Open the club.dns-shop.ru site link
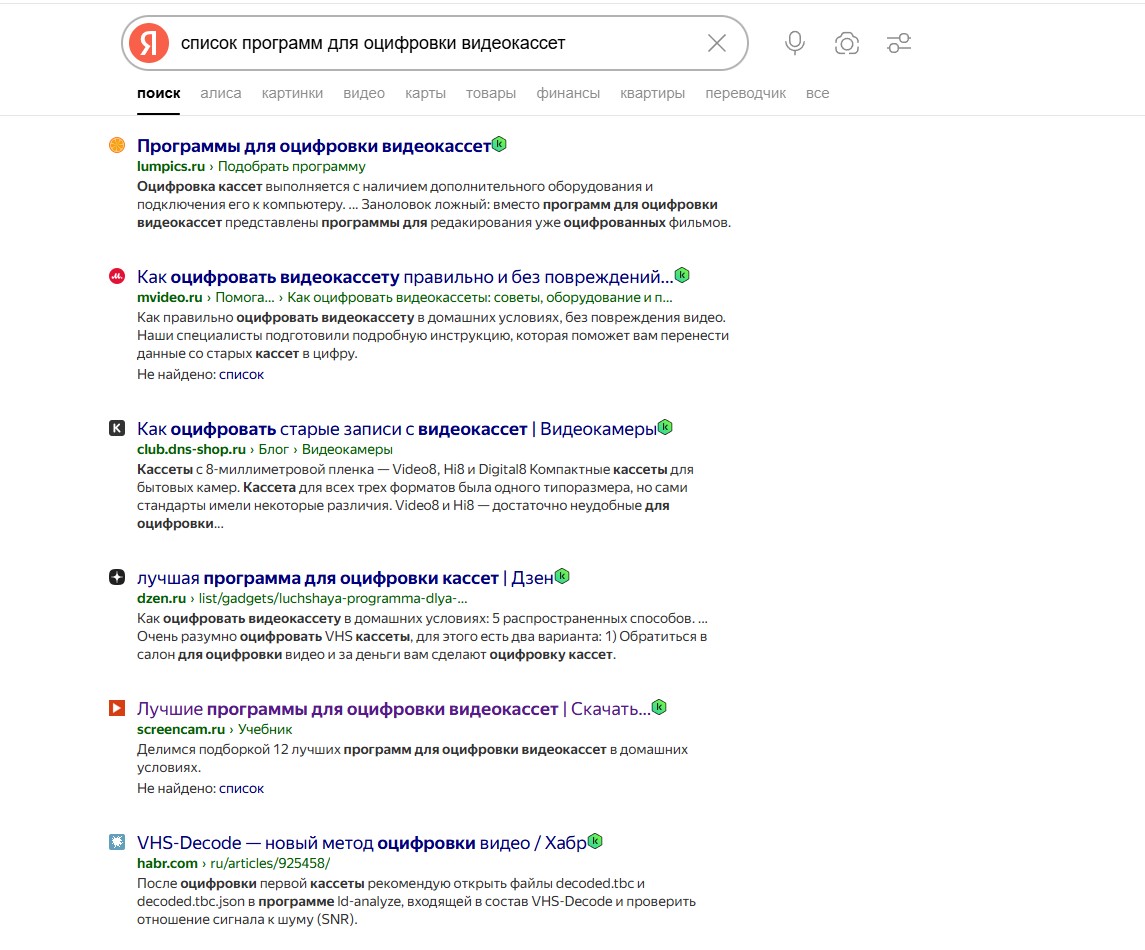Image resolution: width=1145 pixels, height=950 pixels. [x=191, y=449]
